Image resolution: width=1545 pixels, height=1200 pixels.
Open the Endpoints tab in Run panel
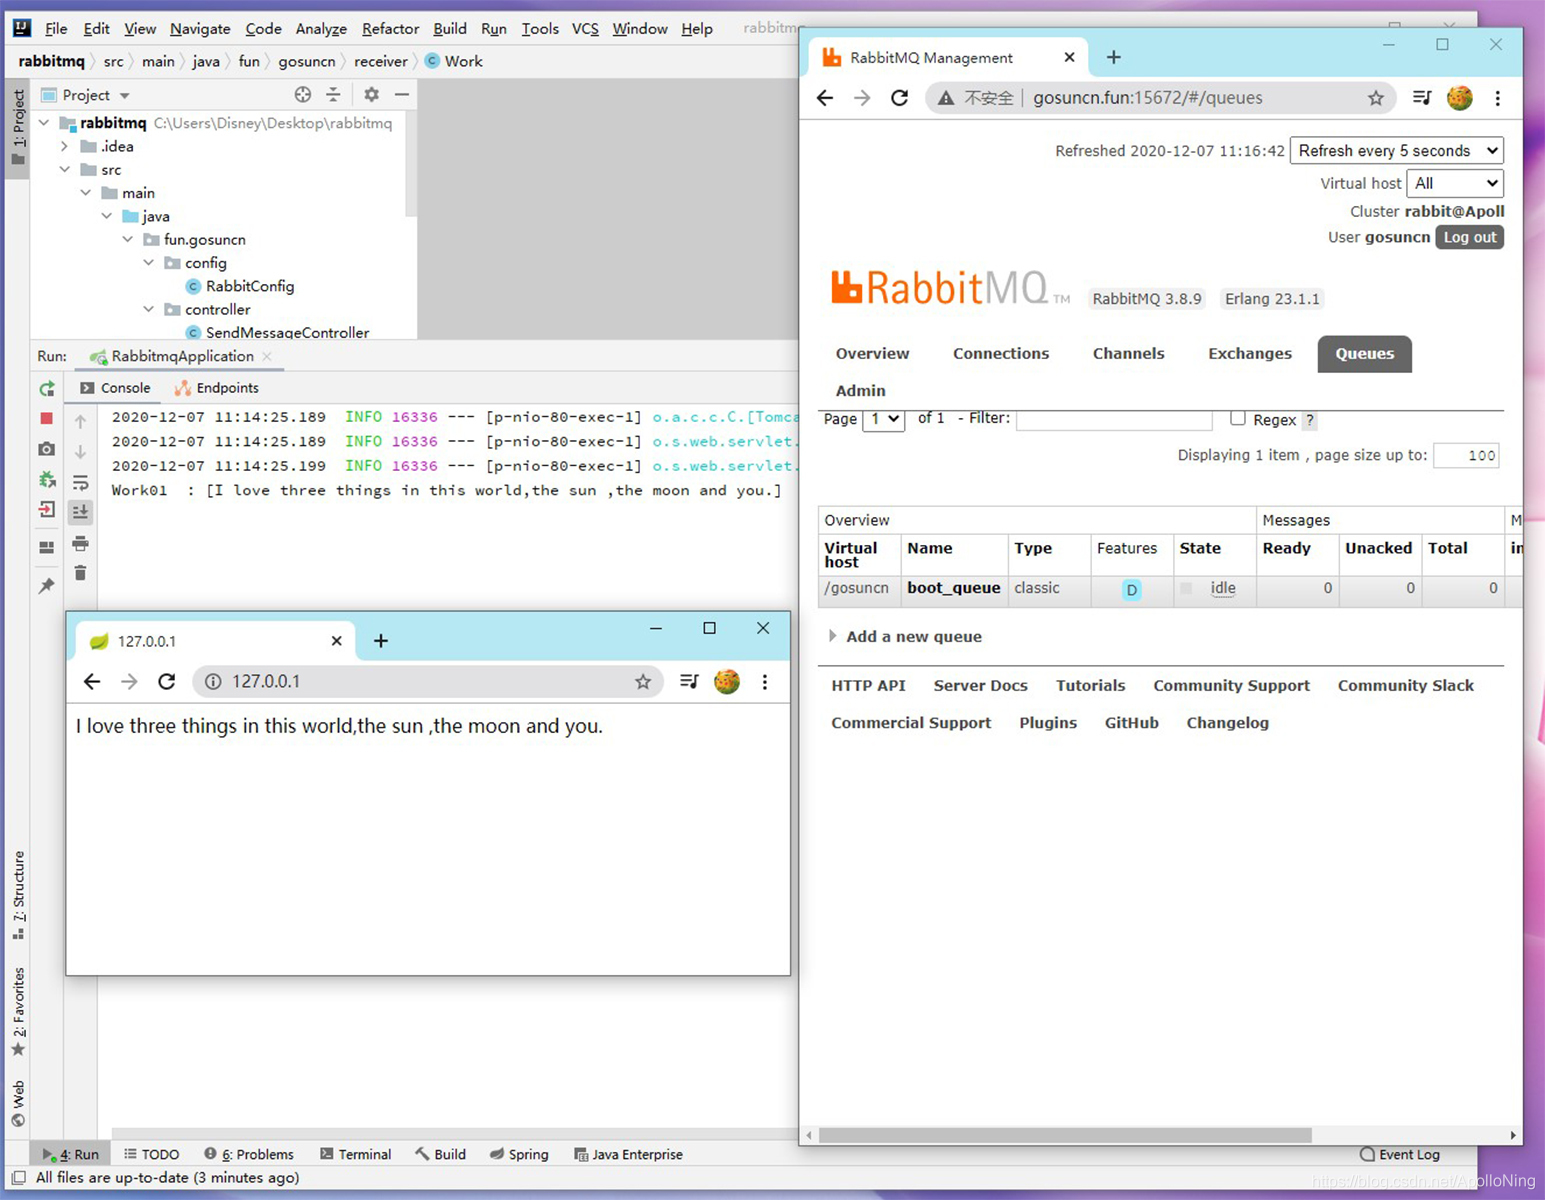[x=217, y=388]
